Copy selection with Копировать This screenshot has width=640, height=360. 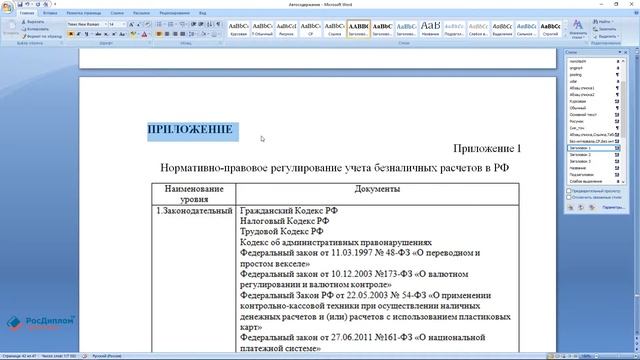click(36, 29)
